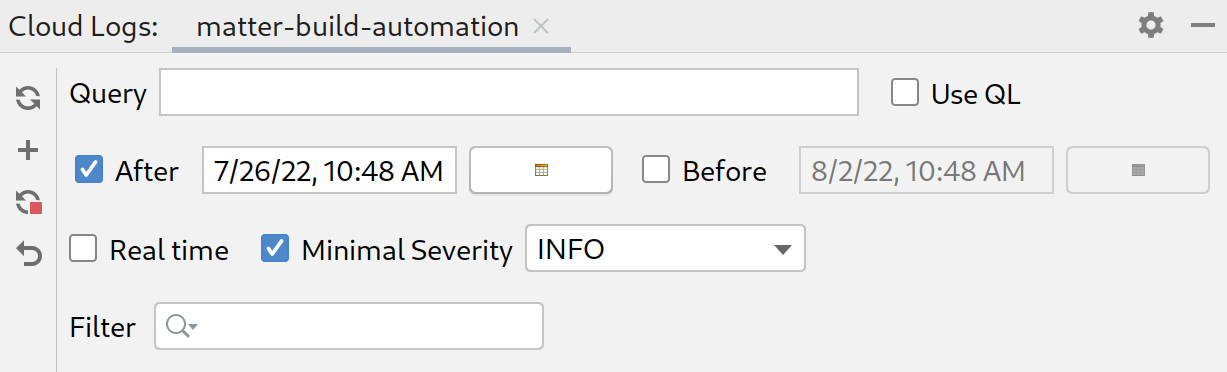Click the undo arrow icon in sidebar

29,256
